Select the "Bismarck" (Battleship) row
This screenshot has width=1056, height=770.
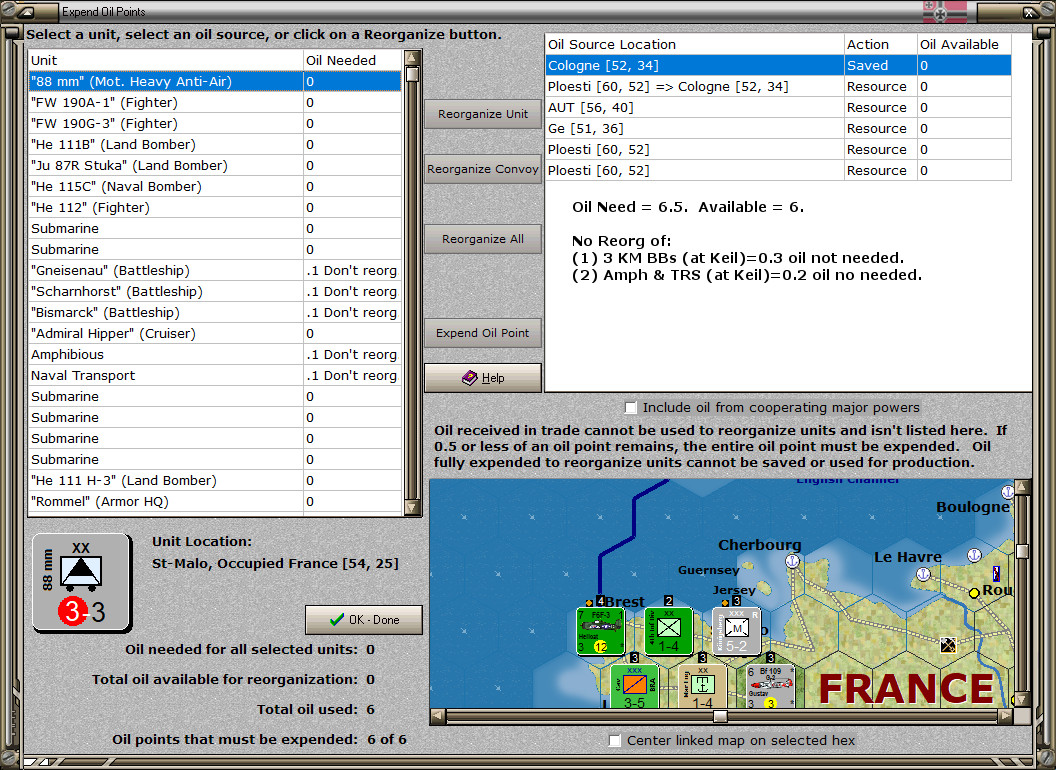(x=215, y=312)
